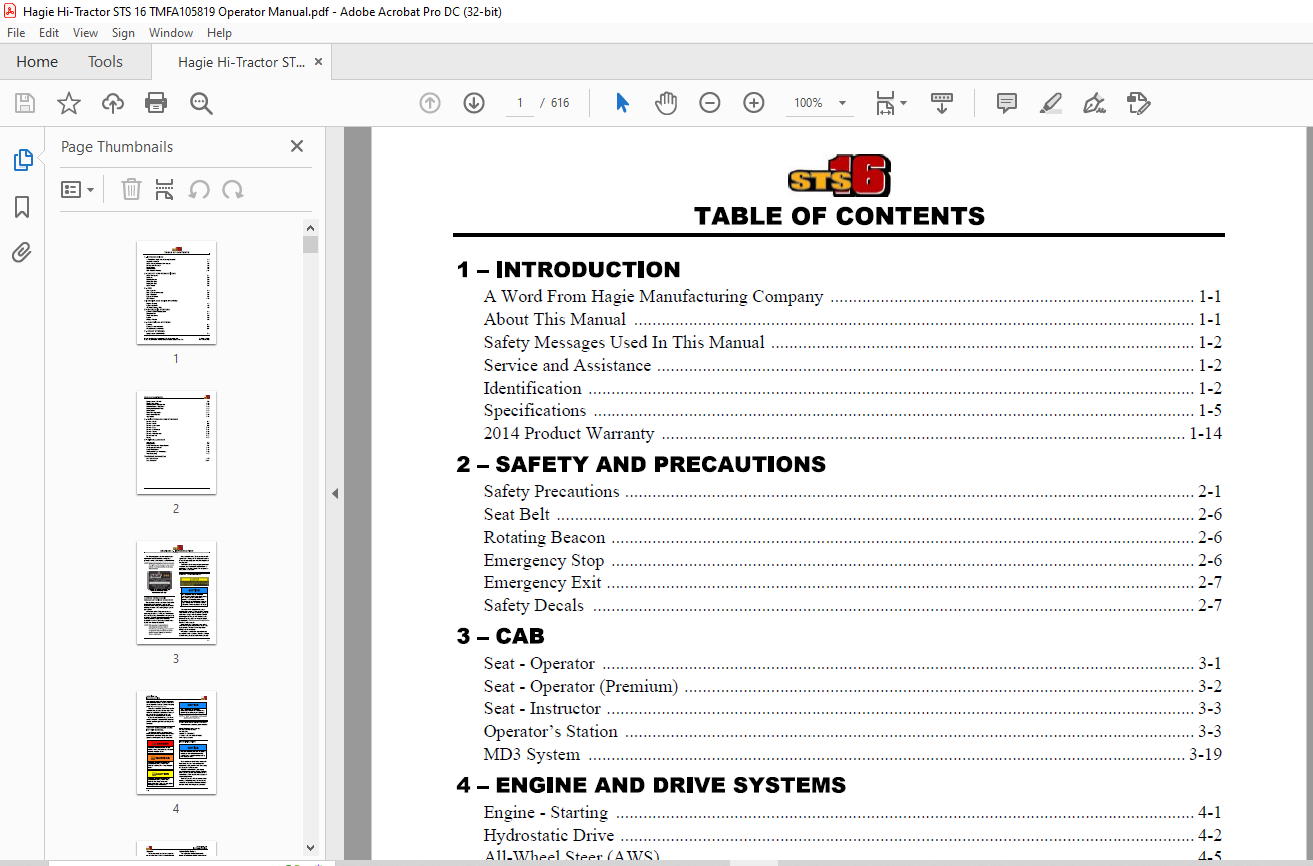
Task: Open the Edit menu
Action: 49,33
